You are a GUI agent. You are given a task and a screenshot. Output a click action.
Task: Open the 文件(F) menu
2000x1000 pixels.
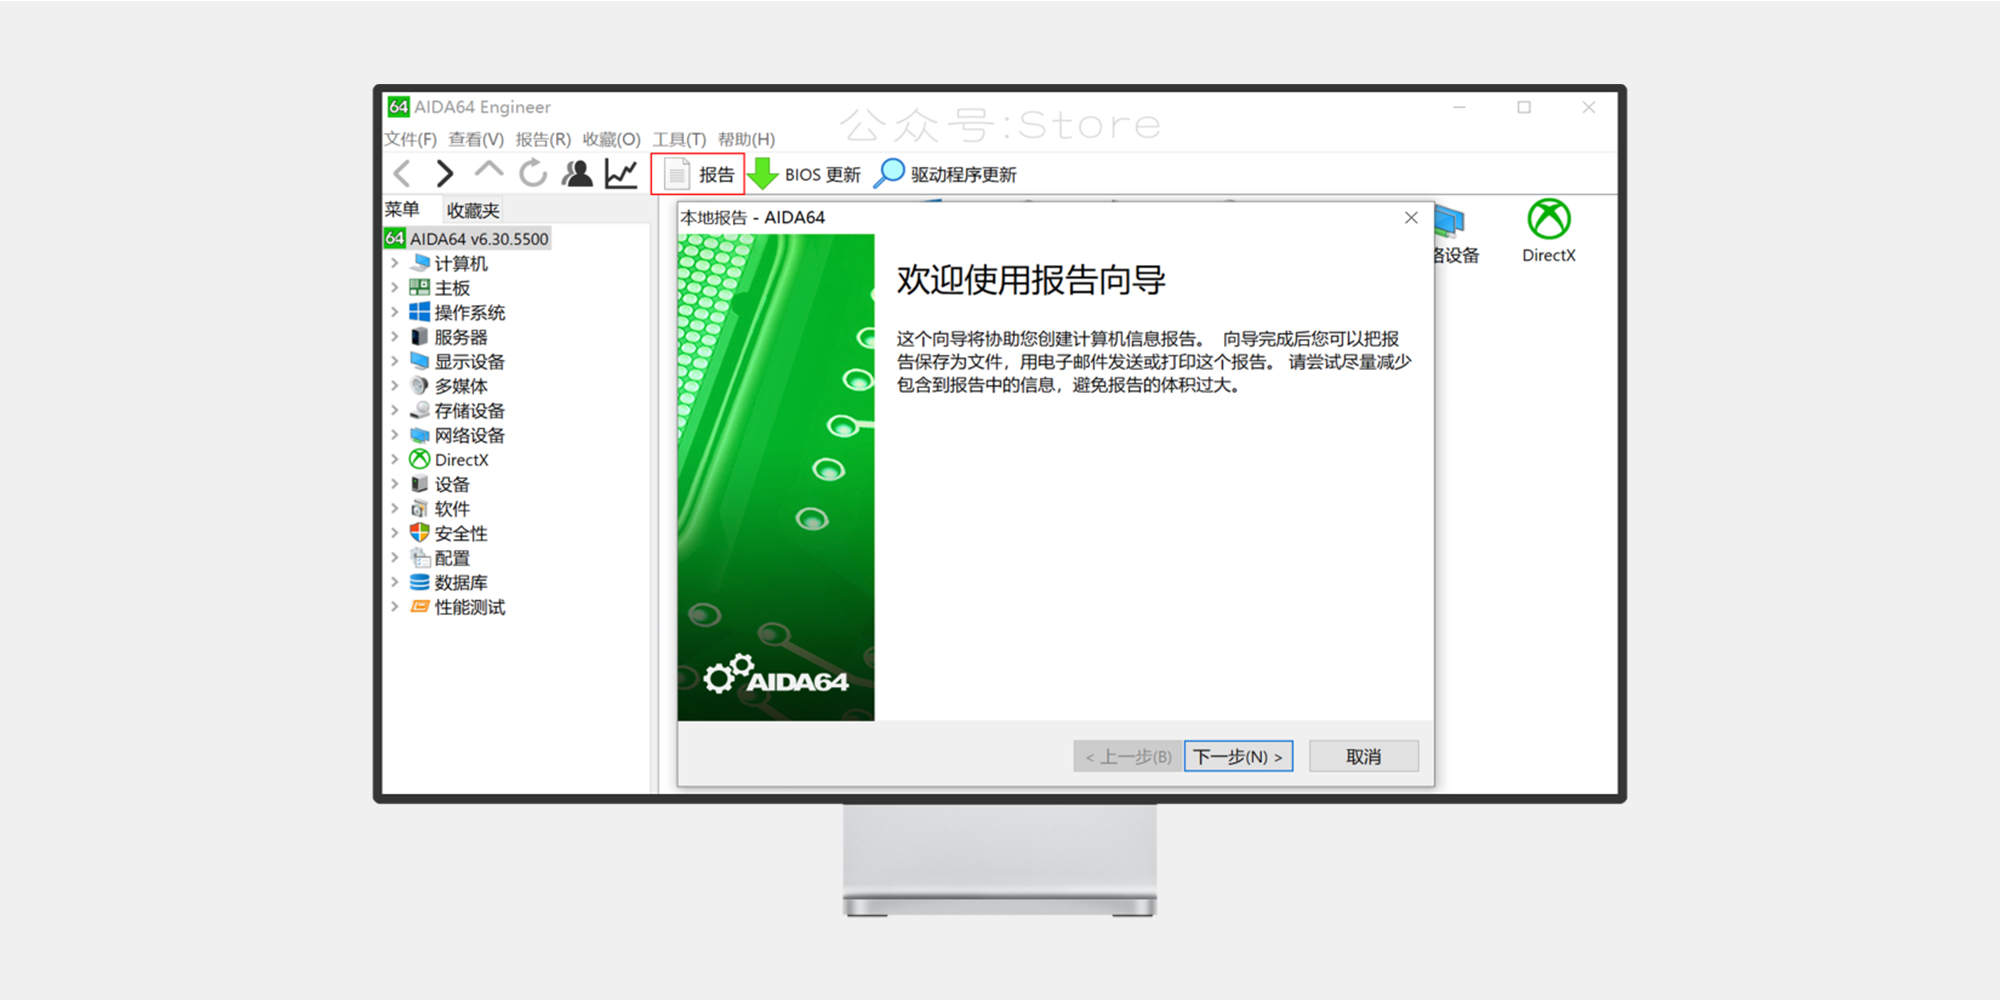pos(410,139)
